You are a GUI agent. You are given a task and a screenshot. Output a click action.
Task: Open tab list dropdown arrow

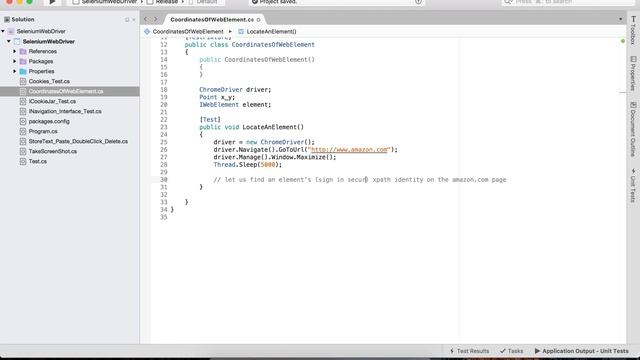pyautogui.click(x=620, y=19)
